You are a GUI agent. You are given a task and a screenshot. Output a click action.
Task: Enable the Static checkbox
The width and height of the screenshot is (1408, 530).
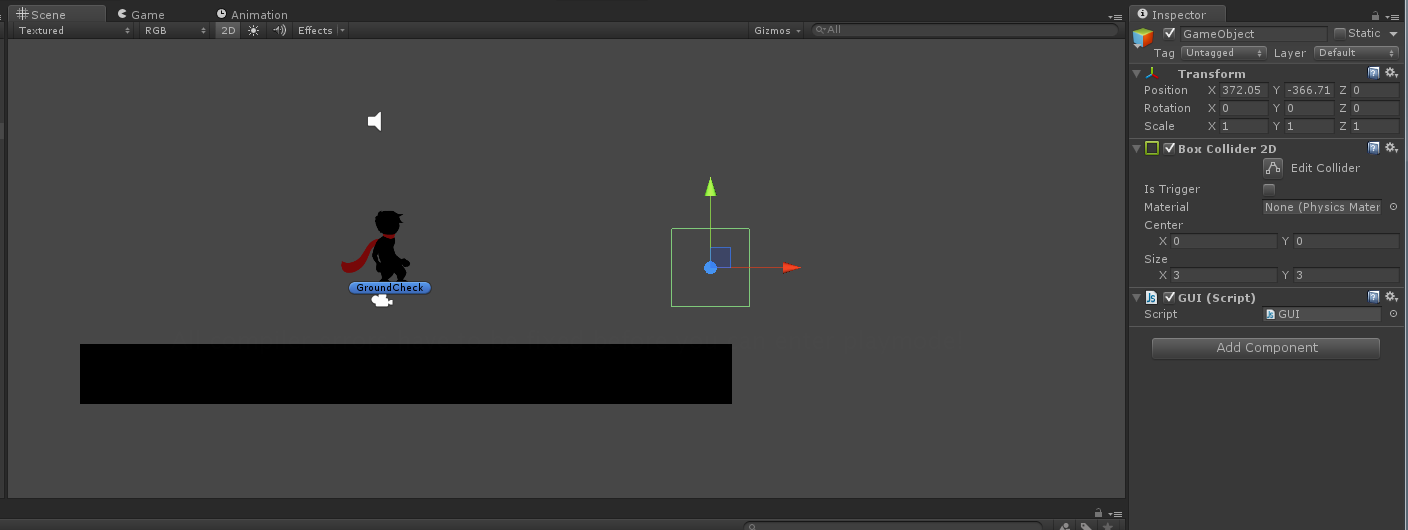[x=1340, y=33]
